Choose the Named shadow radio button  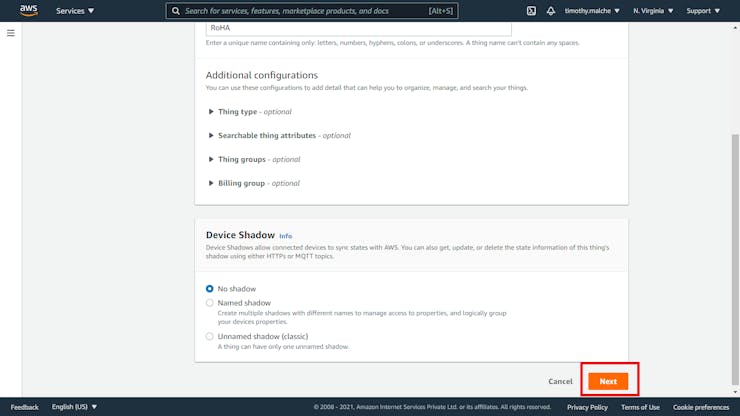pyautogui.click(x=210, y=303)
